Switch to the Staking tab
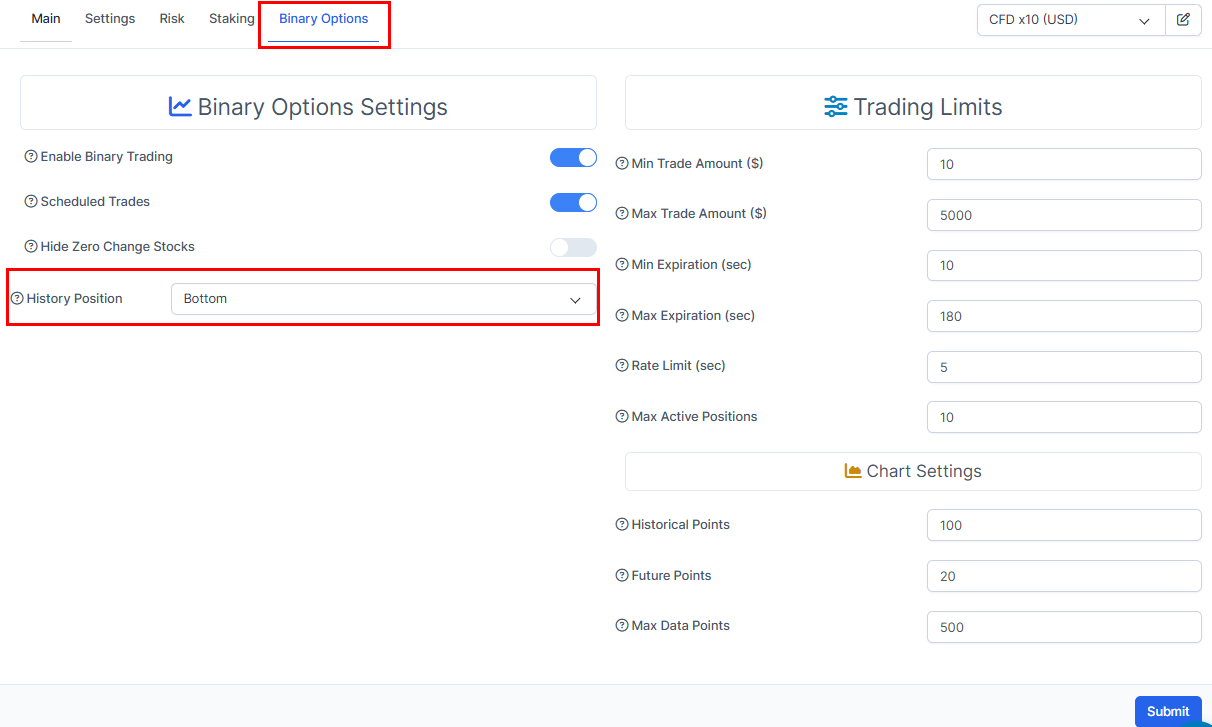 pos(231,19)
